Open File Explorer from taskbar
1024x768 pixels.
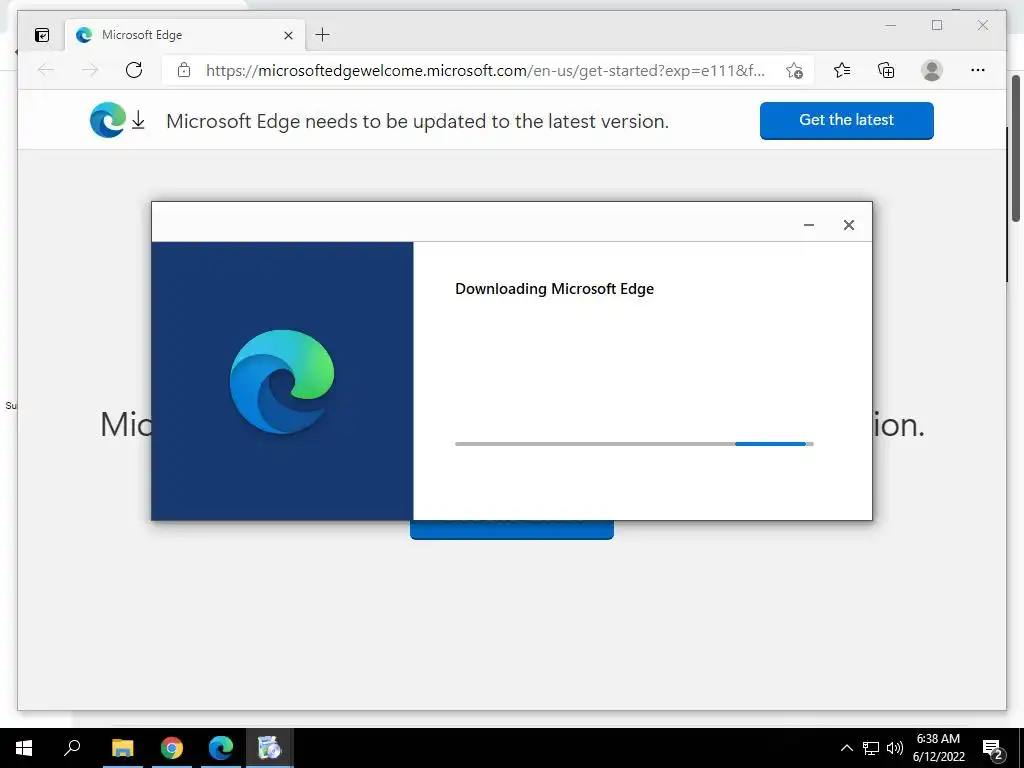122,748
